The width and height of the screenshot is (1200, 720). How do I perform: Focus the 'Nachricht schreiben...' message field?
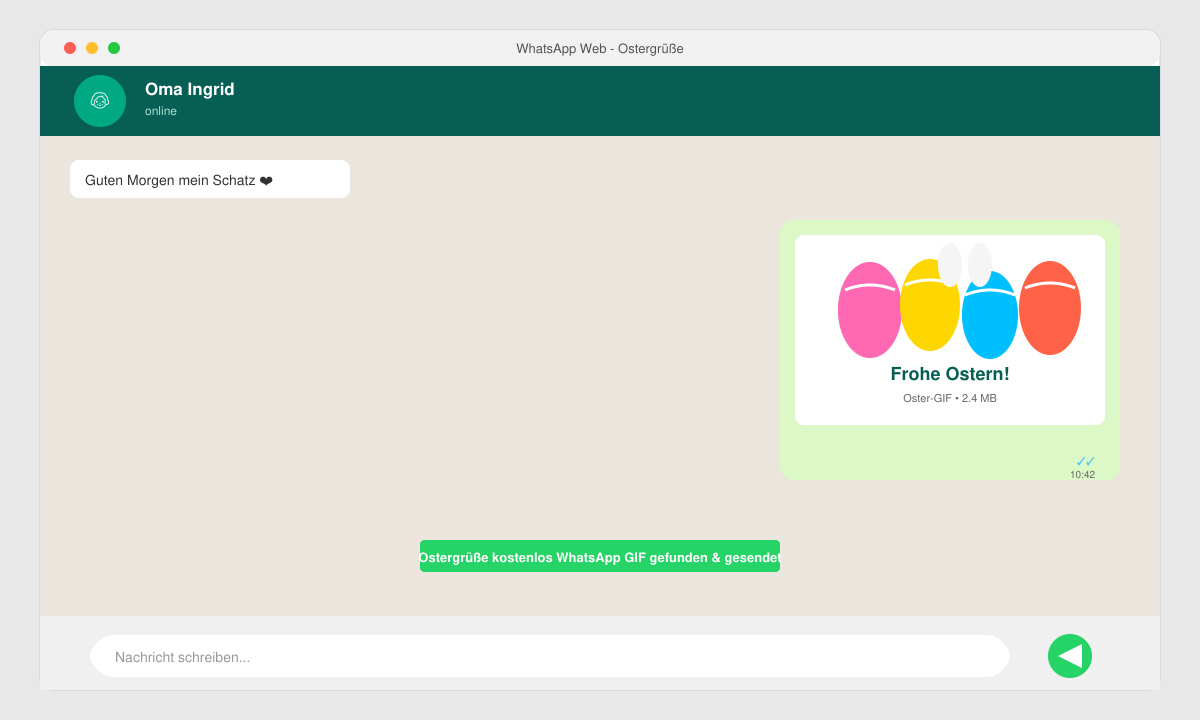[x=550, y=656]
